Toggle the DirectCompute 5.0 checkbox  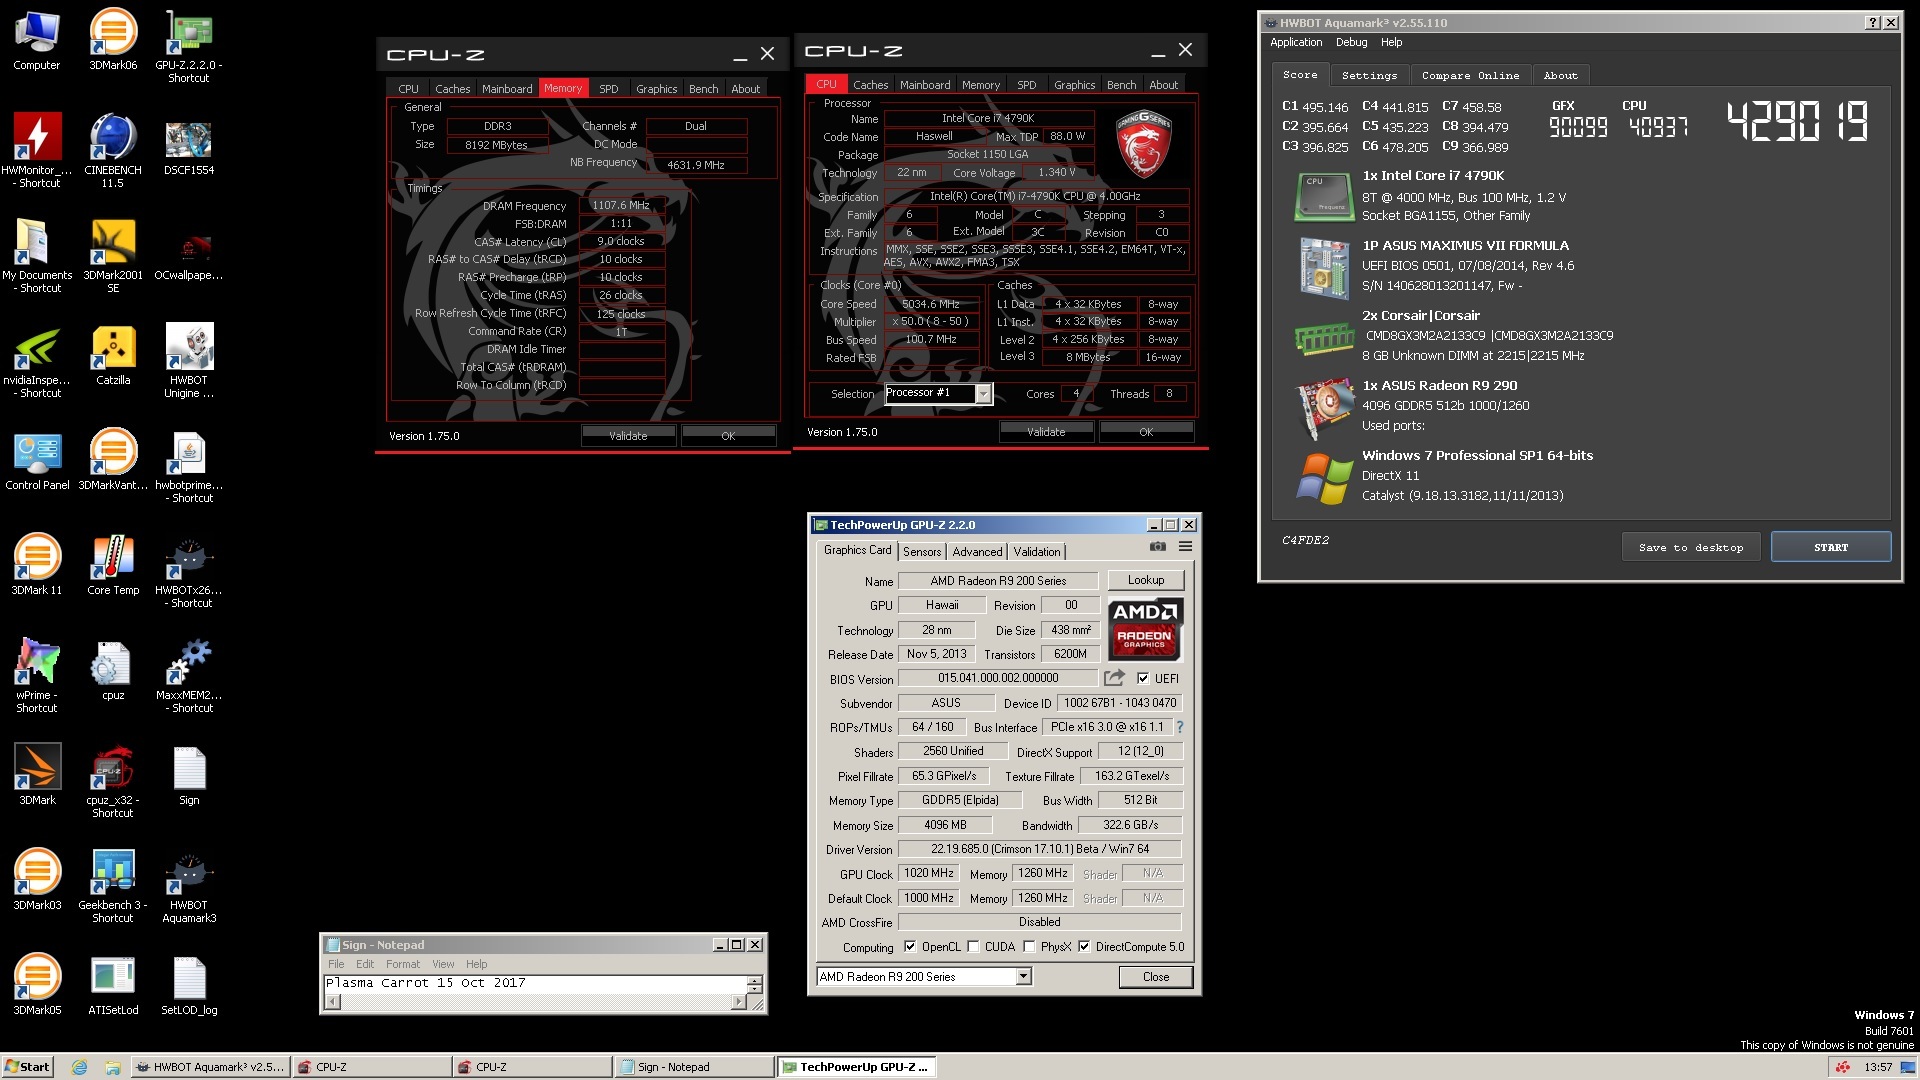(1084, 946)
